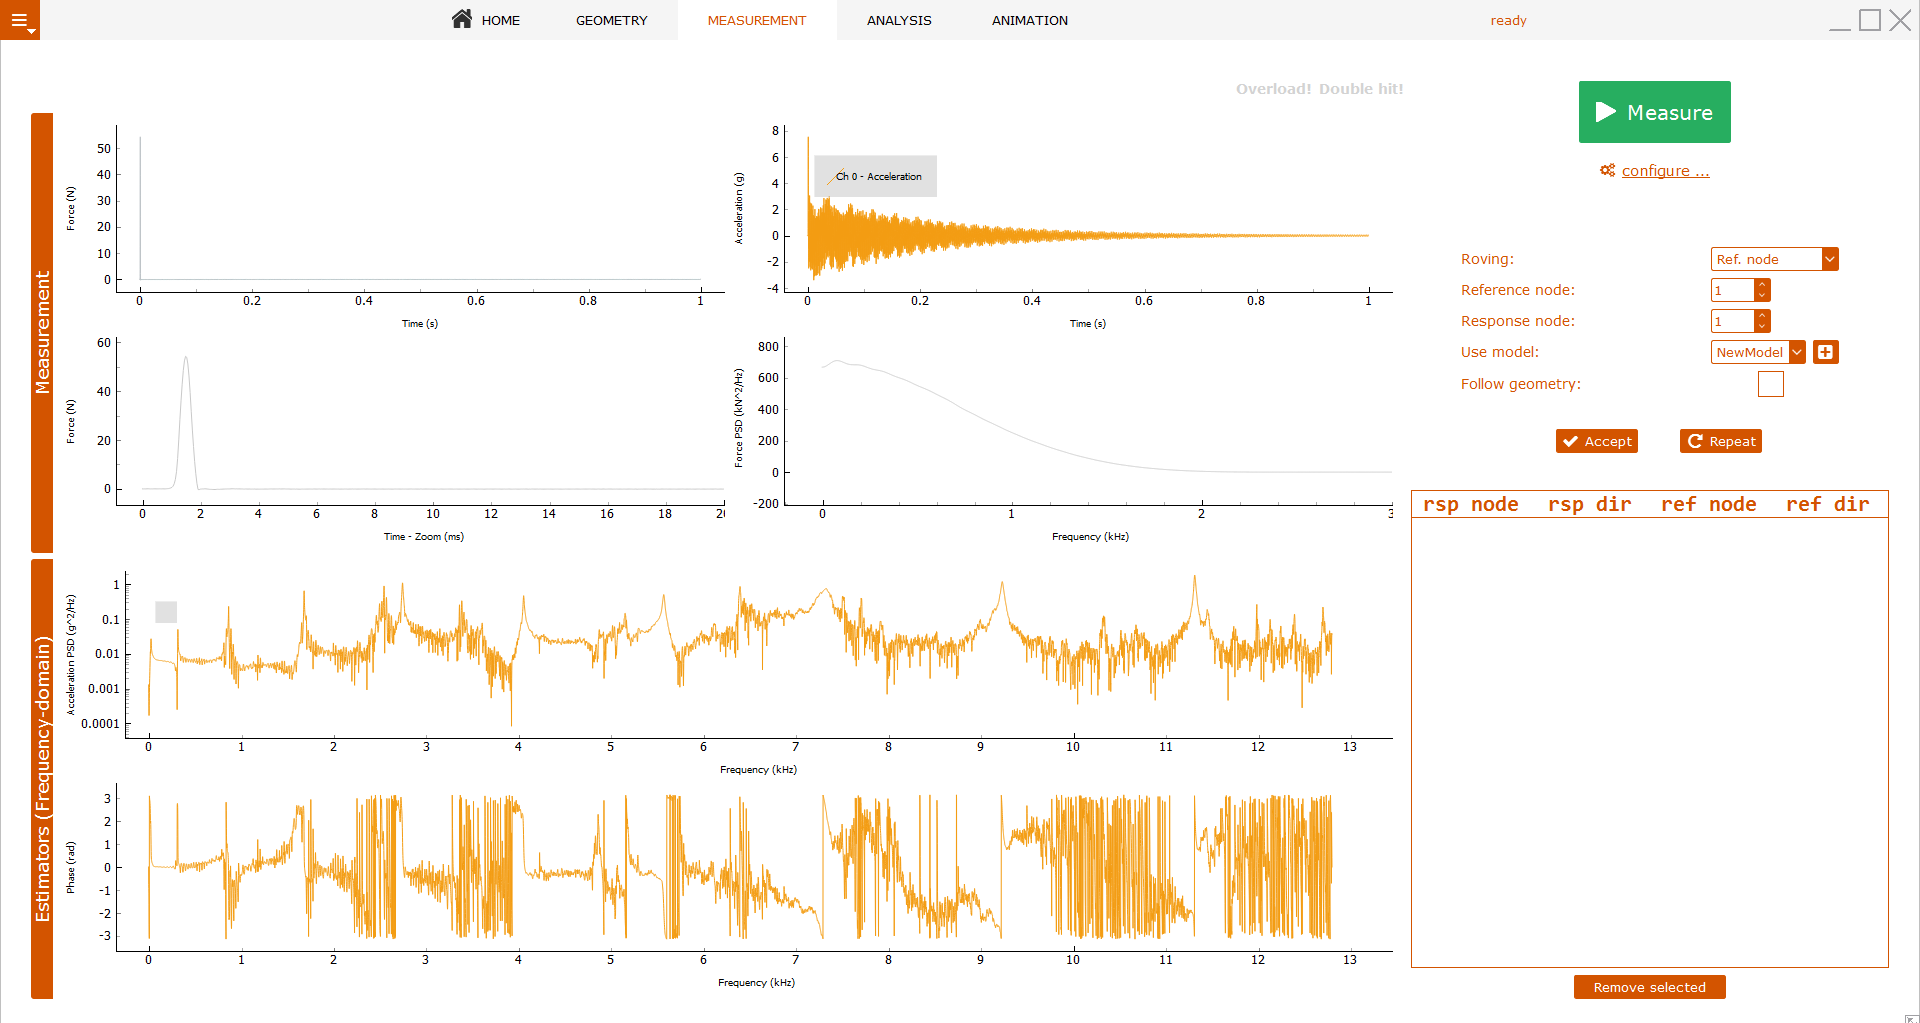Click the rsp dir column header
The width and height of the screenshot is (1920, 1023).
tap(1589, 505)
